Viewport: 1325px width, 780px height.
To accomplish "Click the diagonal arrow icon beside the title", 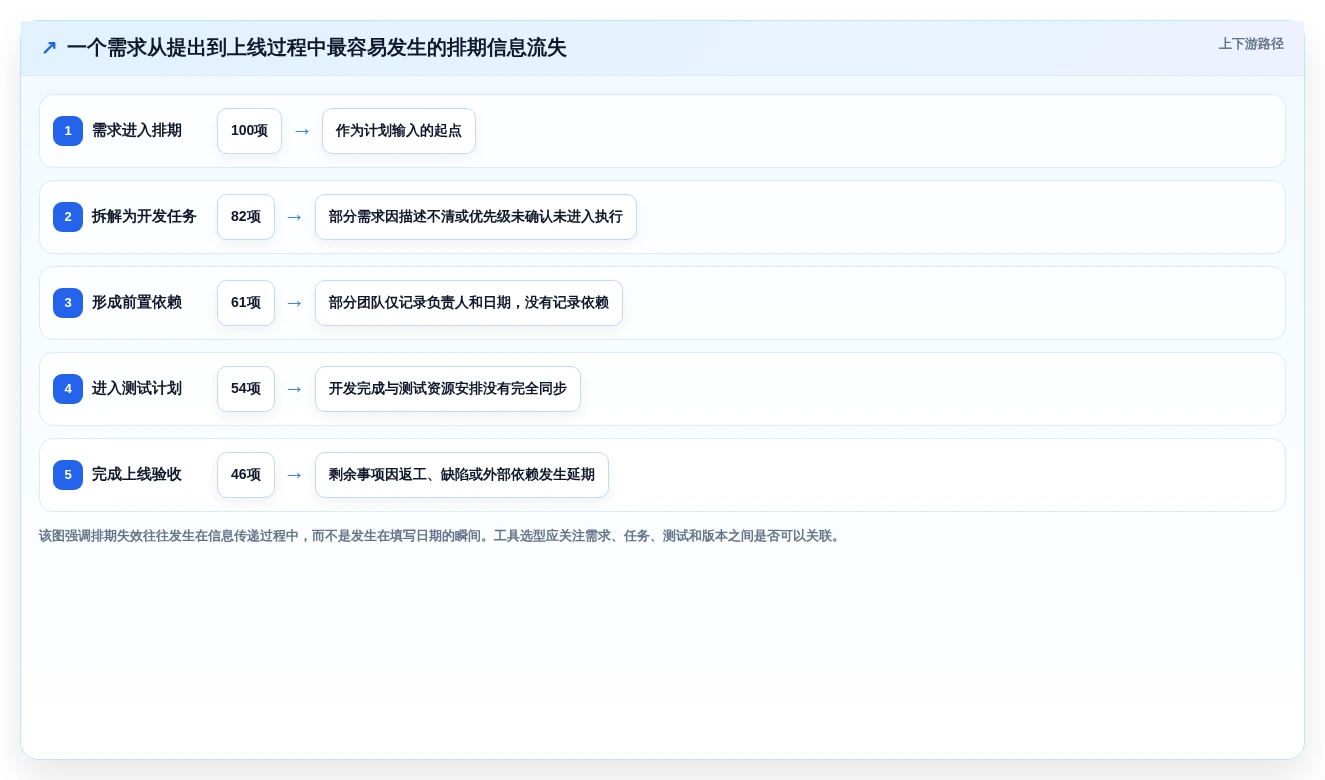I will click(x=49, y=48).
